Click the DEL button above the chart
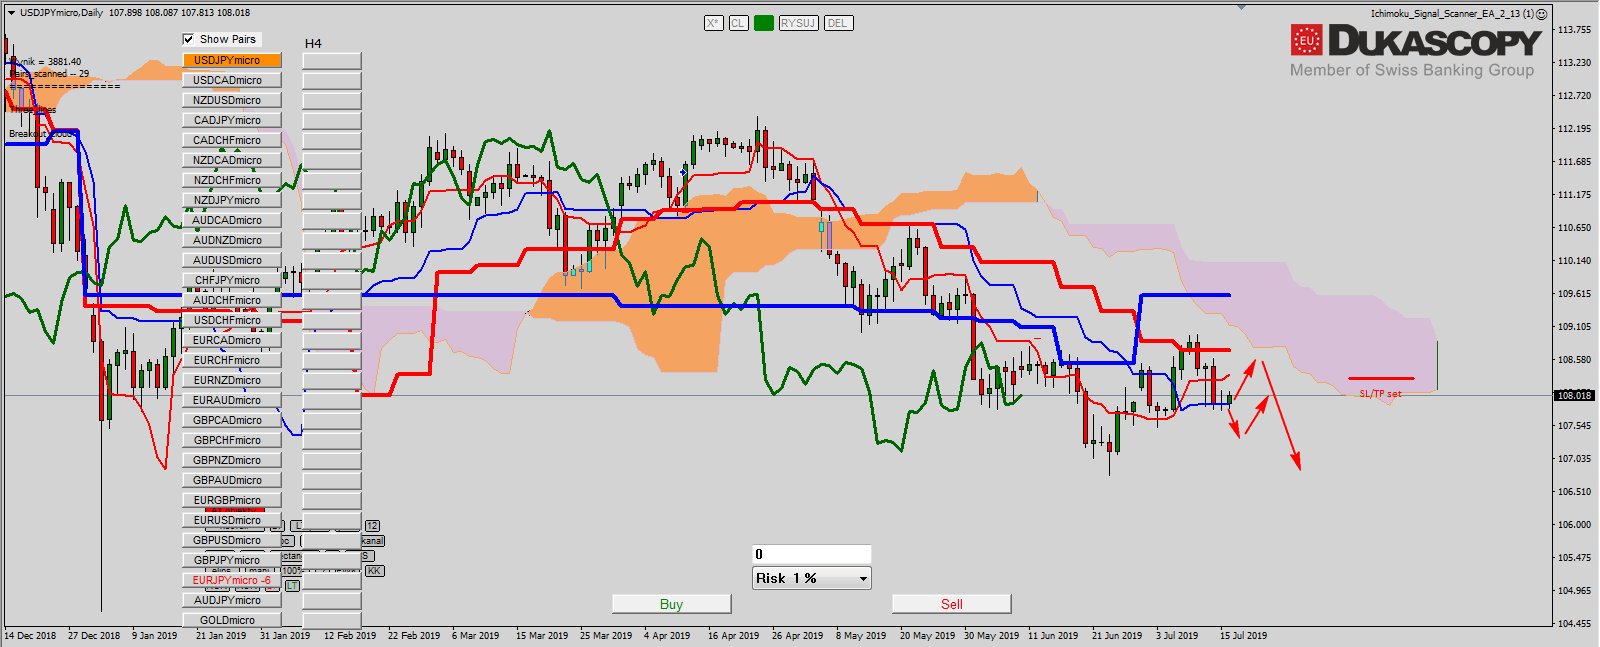Viewport: 1600px width, 647px height. coord(838,23)
